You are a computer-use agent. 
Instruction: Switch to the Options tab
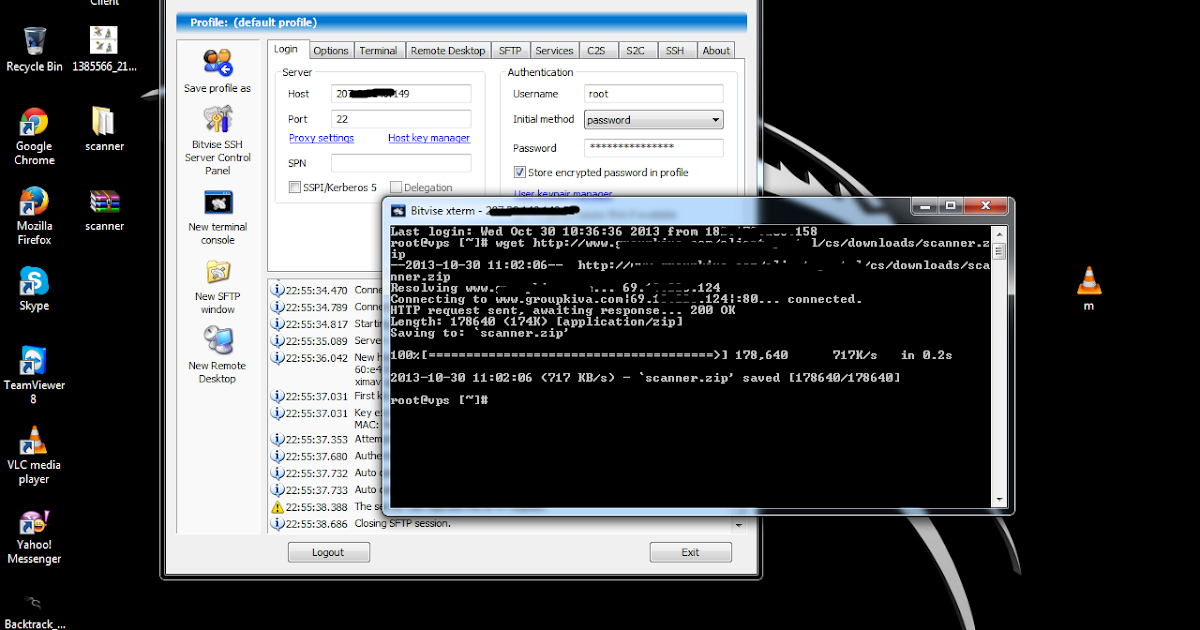[x=330, y=50]
